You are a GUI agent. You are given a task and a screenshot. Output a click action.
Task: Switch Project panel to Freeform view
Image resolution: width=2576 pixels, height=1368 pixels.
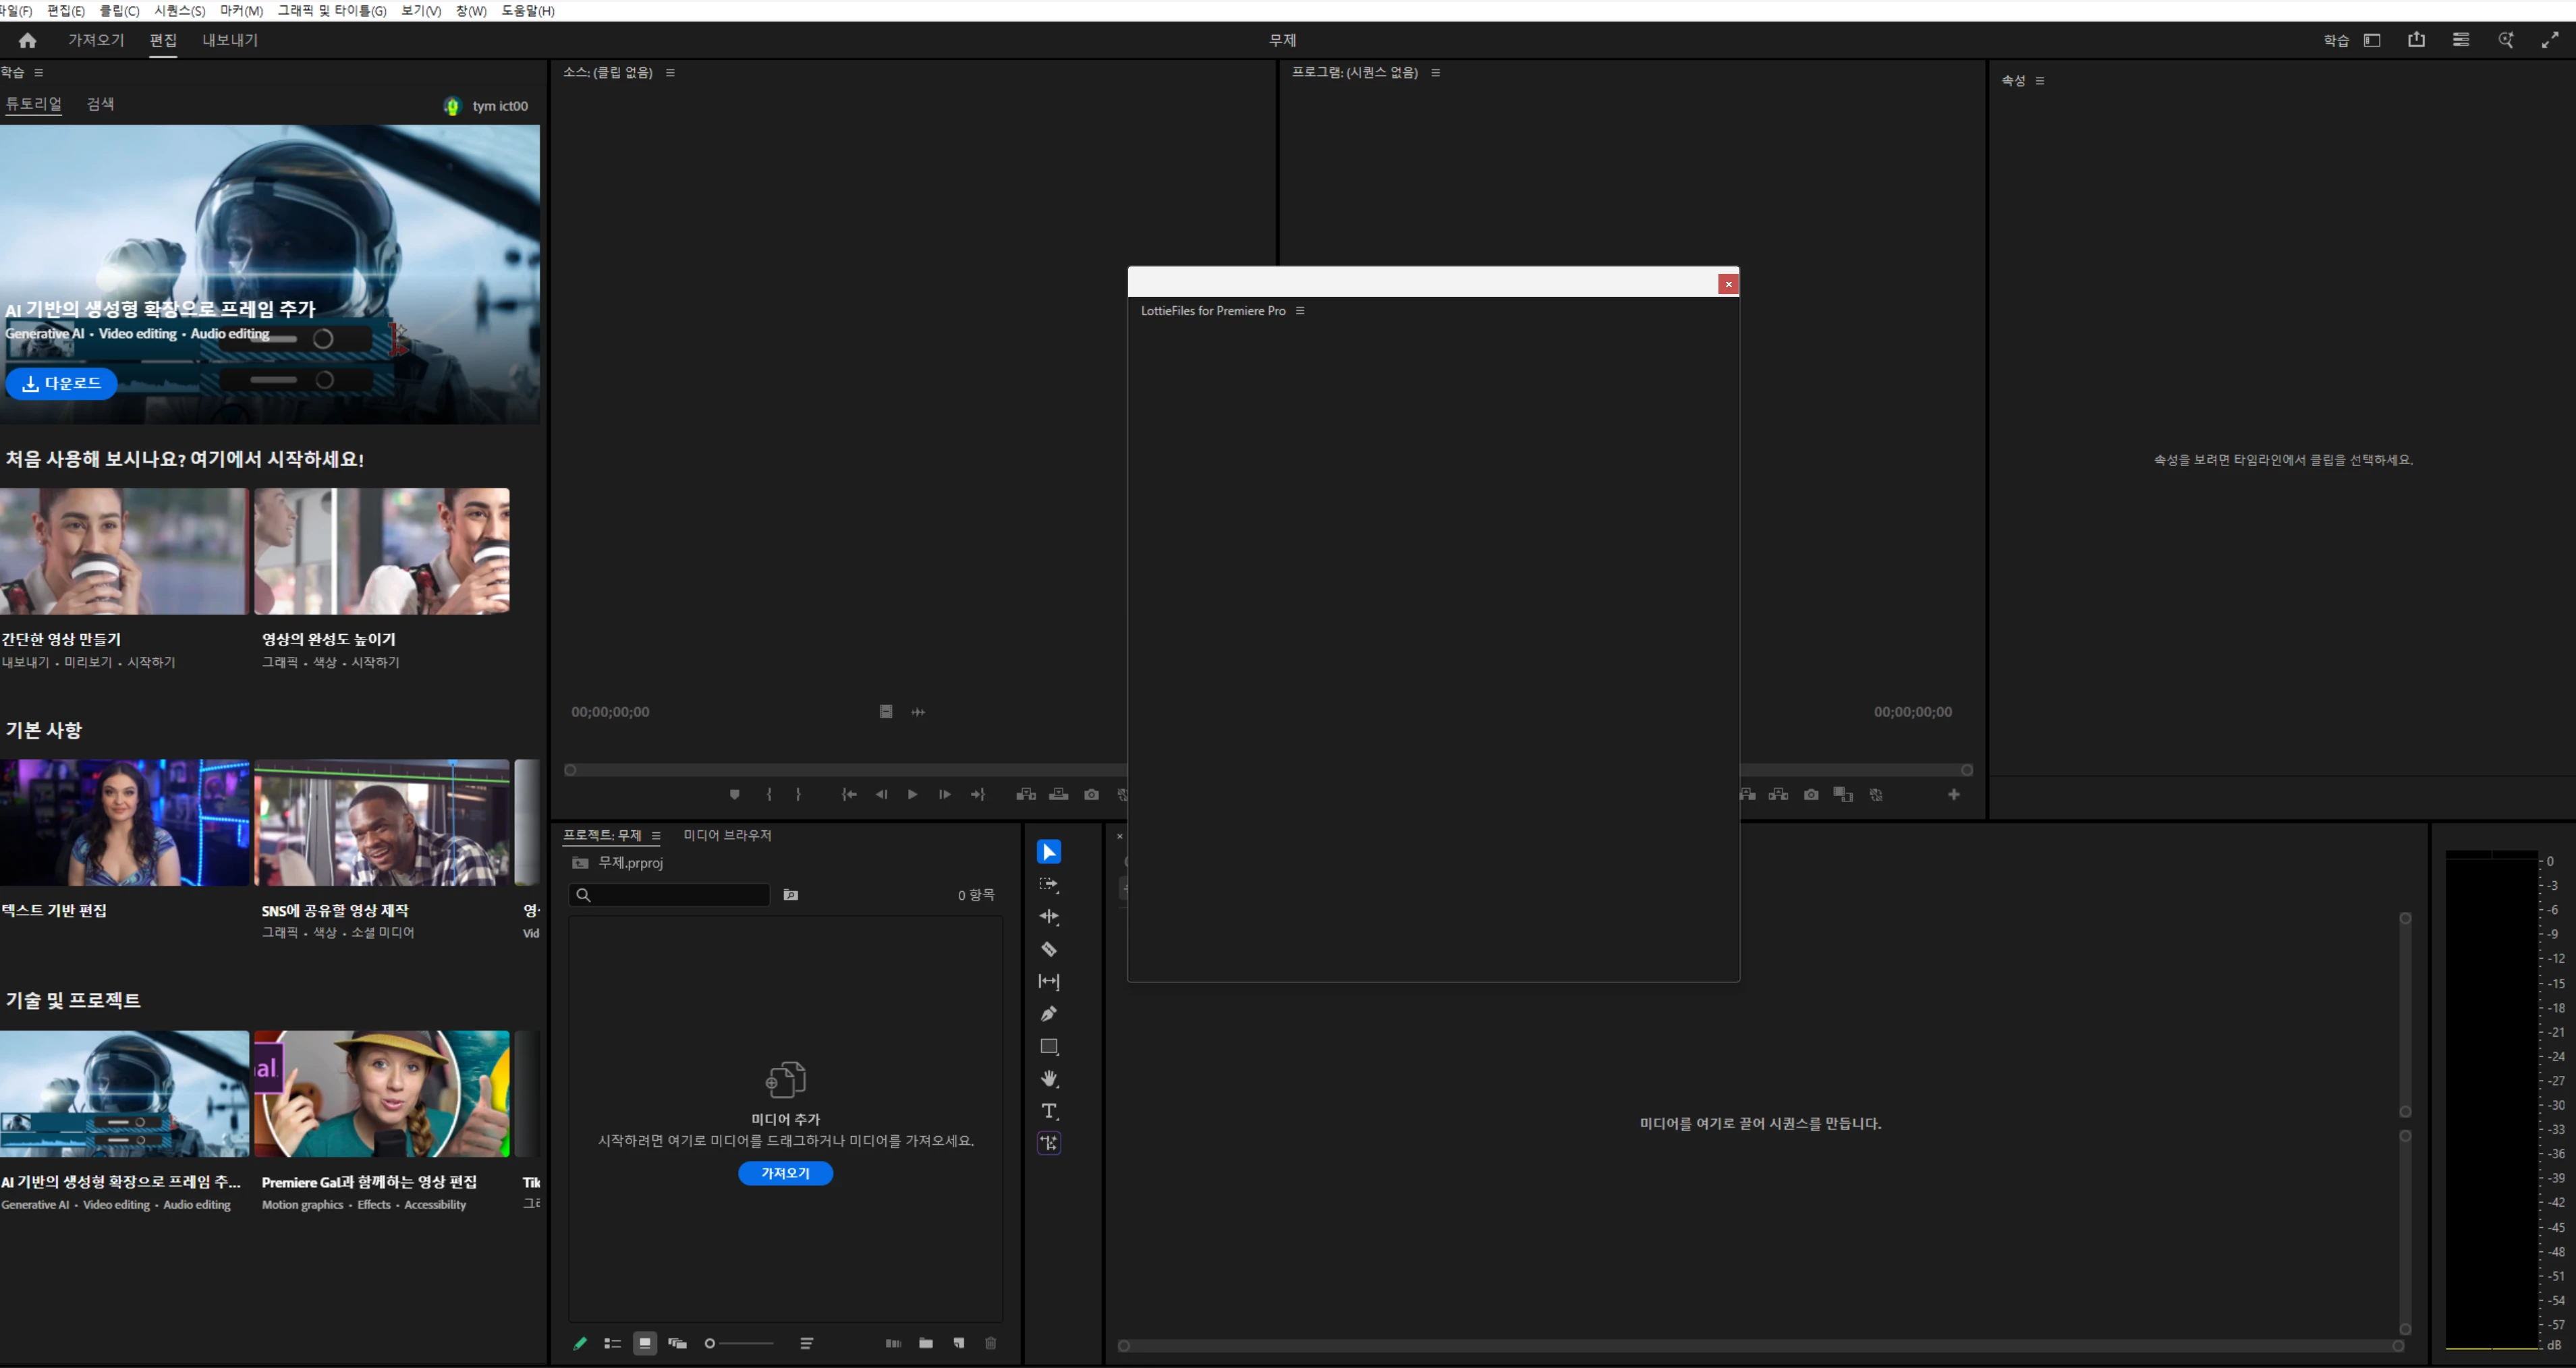click(x=677, y=1344)
